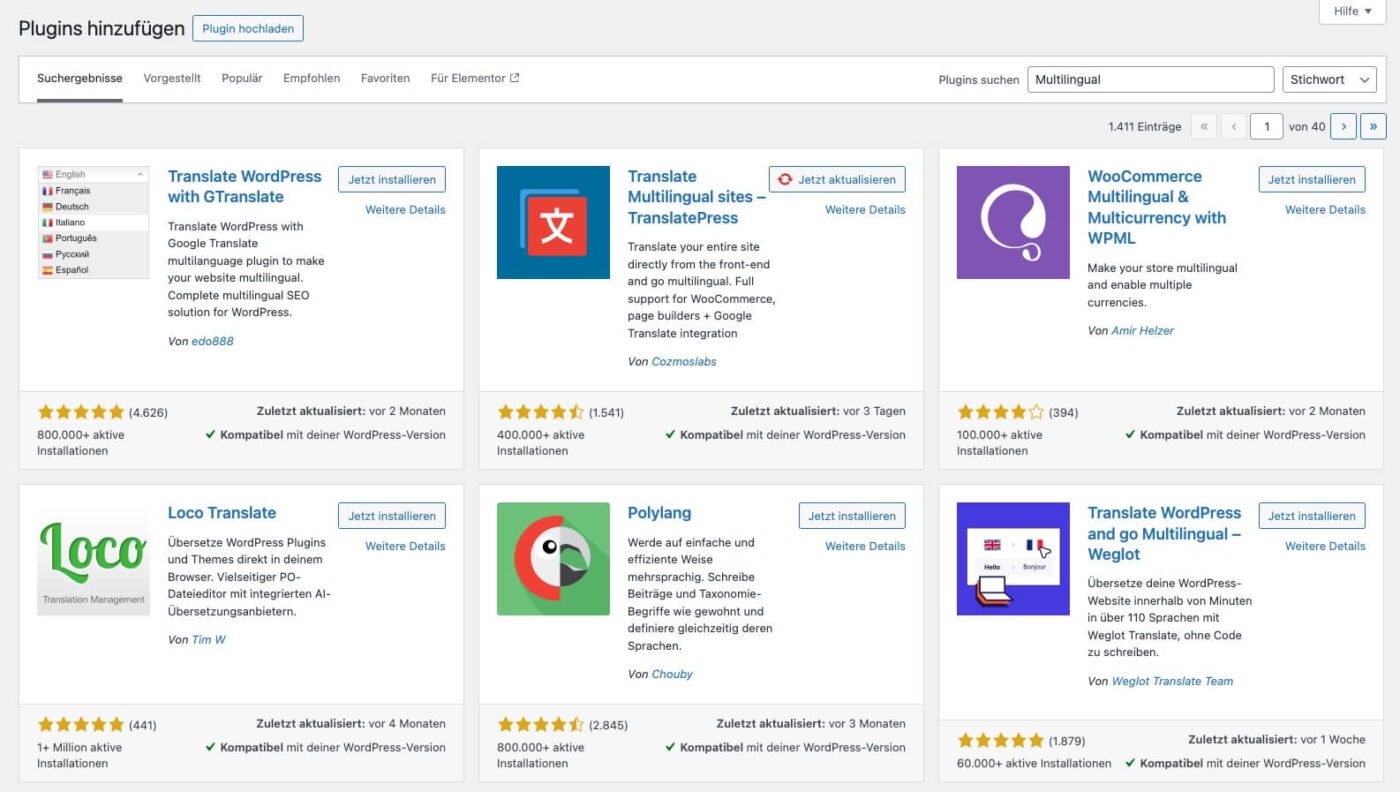The width and height of the screenshot is (1400, 792).
Task: Install the Weglot plugin
Action: pos(1312,516)
